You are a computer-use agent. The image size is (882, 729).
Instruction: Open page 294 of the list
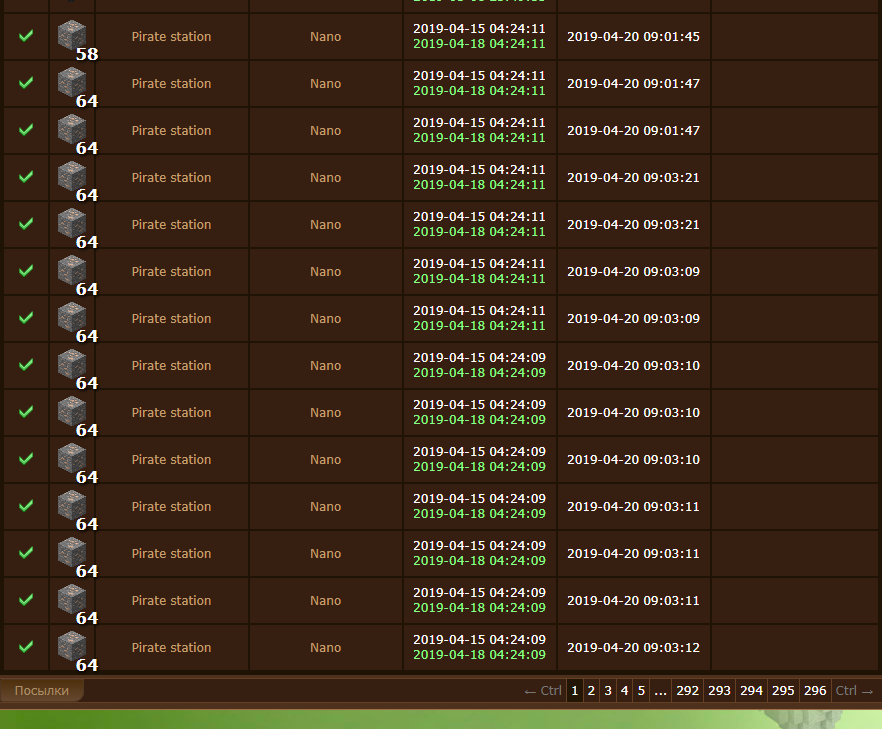point(751,691)
